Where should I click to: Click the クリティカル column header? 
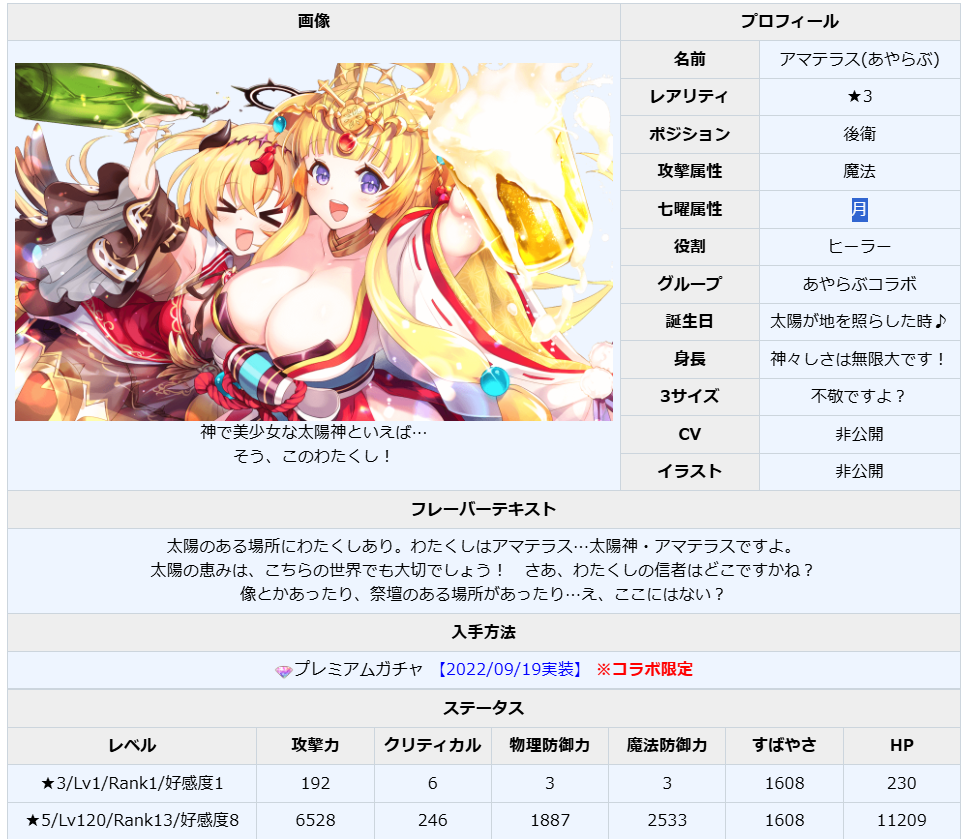click(432, 746)
